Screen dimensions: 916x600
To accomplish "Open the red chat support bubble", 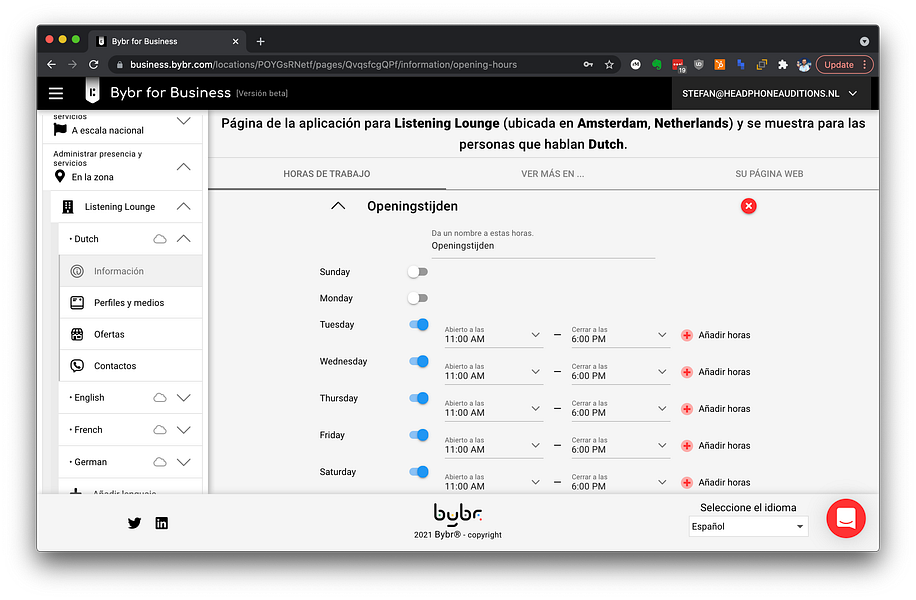I will click(845, 518).
